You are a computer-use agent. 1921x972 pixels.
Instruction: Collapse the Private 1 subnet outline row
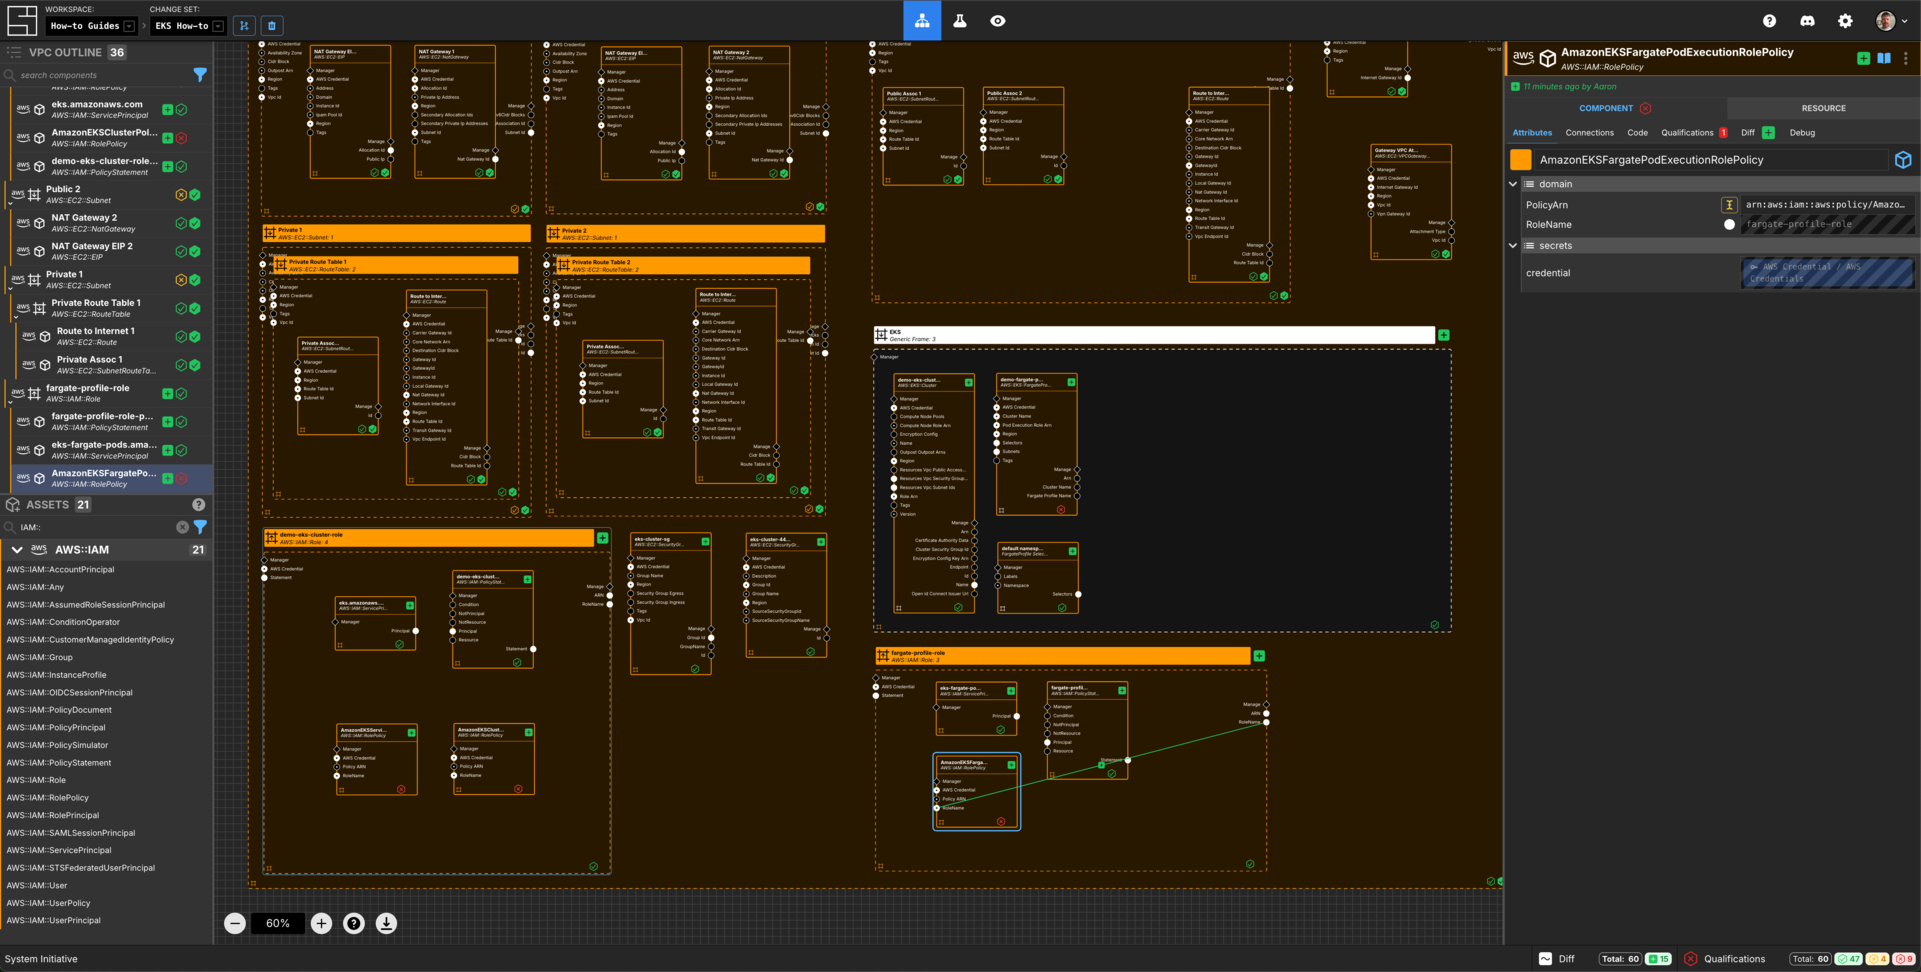coord(10,288)
